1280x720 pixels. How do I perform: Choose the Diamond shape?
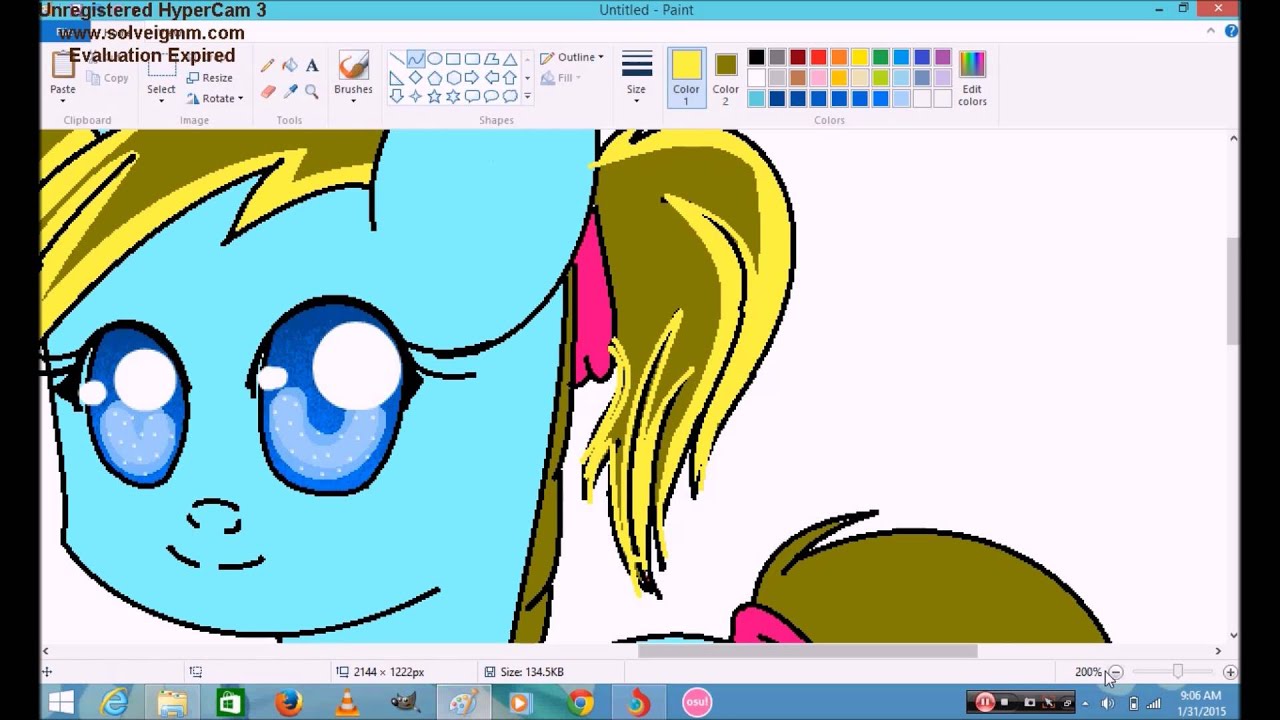[x=416, y=78]
